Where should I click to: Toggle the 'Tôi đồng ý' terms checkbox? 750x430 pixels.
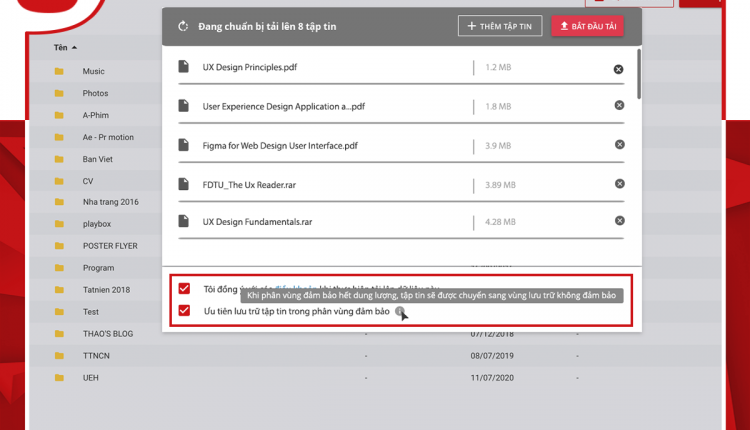point(184,288)
